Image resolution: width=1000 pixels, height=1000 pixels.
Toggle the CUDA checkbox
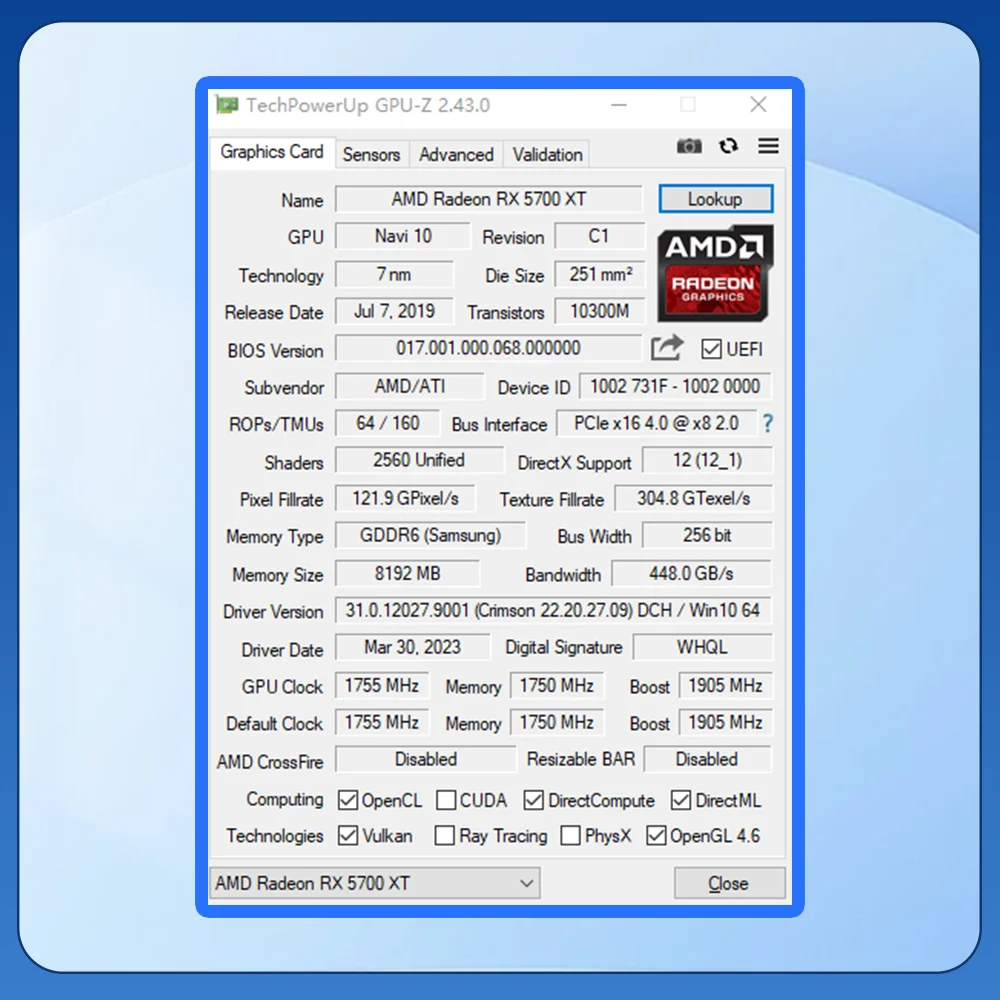[x=446, y=800]
